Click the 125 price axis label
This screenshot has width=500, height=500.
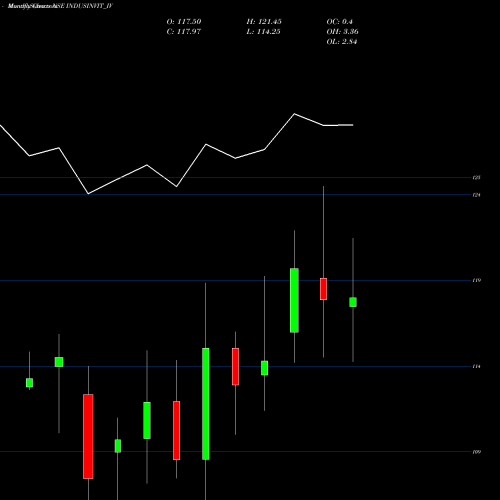click(477, 178)
